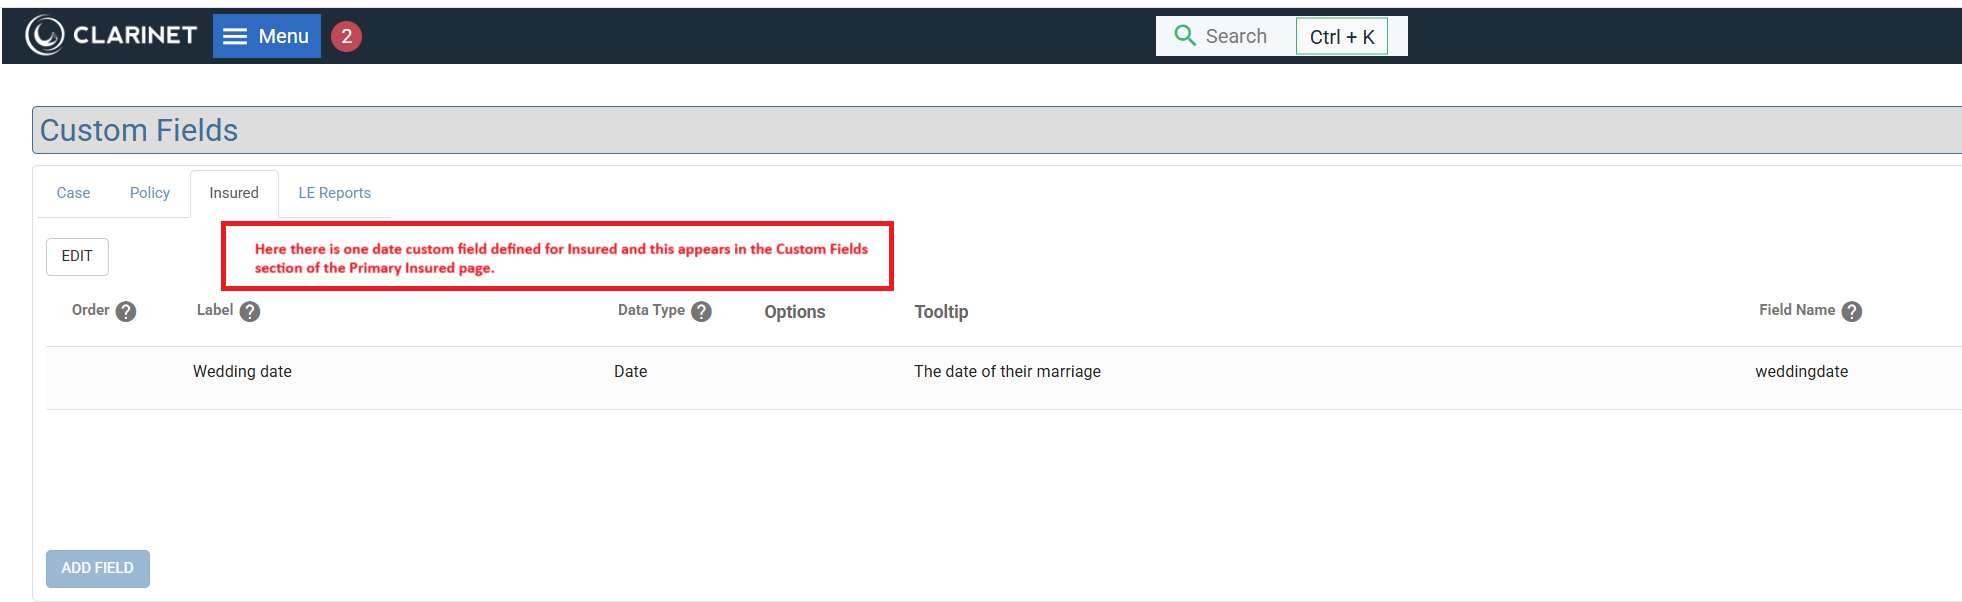Switch to the Case tab
This screenshot has height=602, width=1962.
pyautogui.click(x=73, y=193)
